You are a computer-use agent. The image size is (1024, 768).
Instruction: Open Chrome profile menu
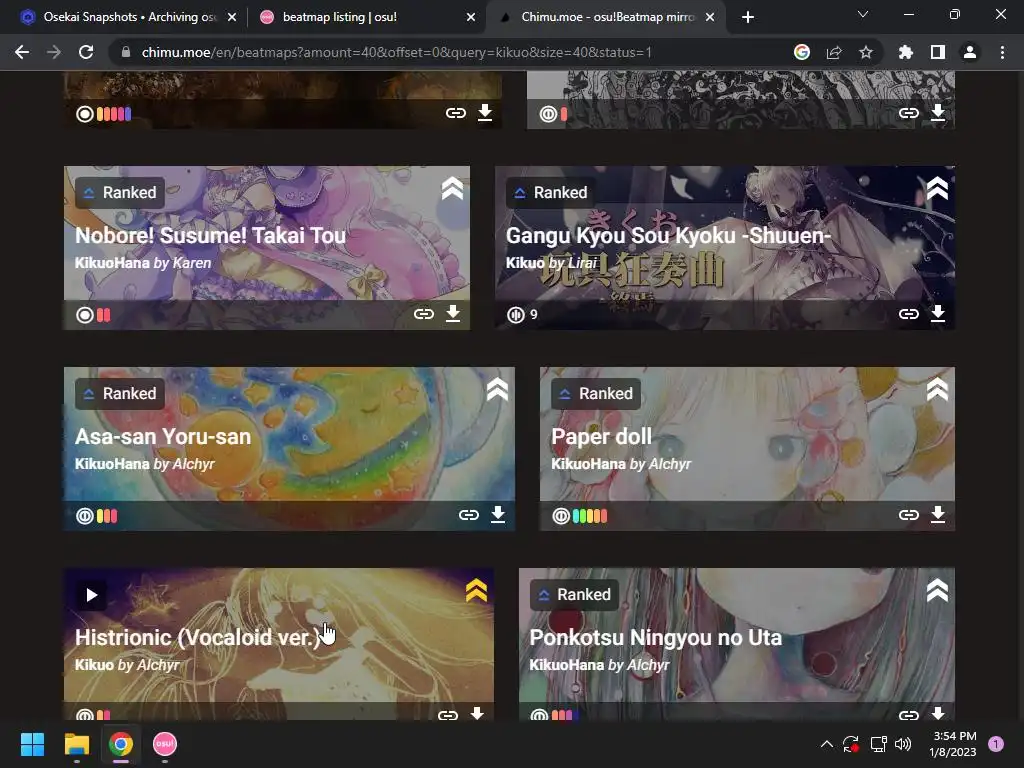coord(970,52)
